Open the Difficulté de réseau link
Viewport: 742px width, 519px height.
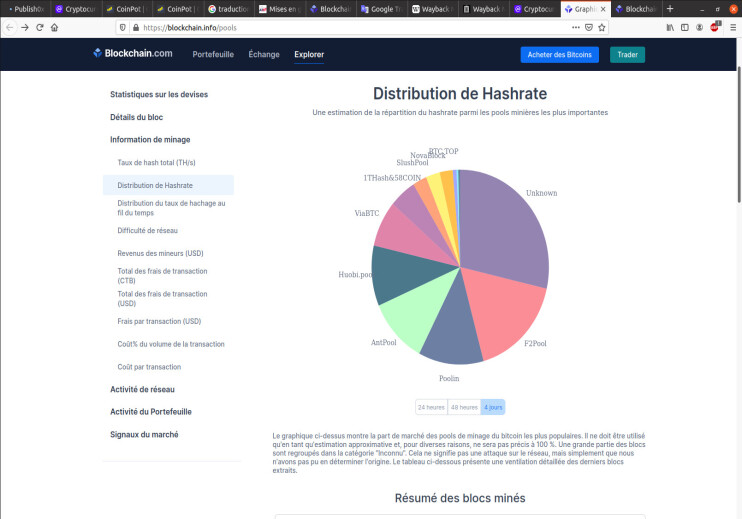(x=147, y=230)
